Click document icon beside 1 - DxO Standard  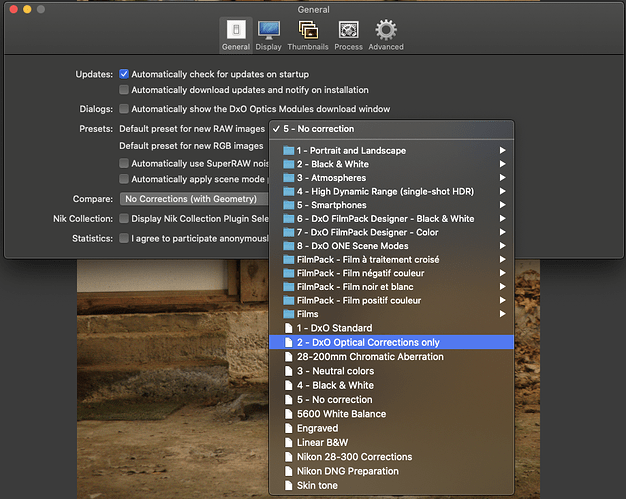click(288, 328)
